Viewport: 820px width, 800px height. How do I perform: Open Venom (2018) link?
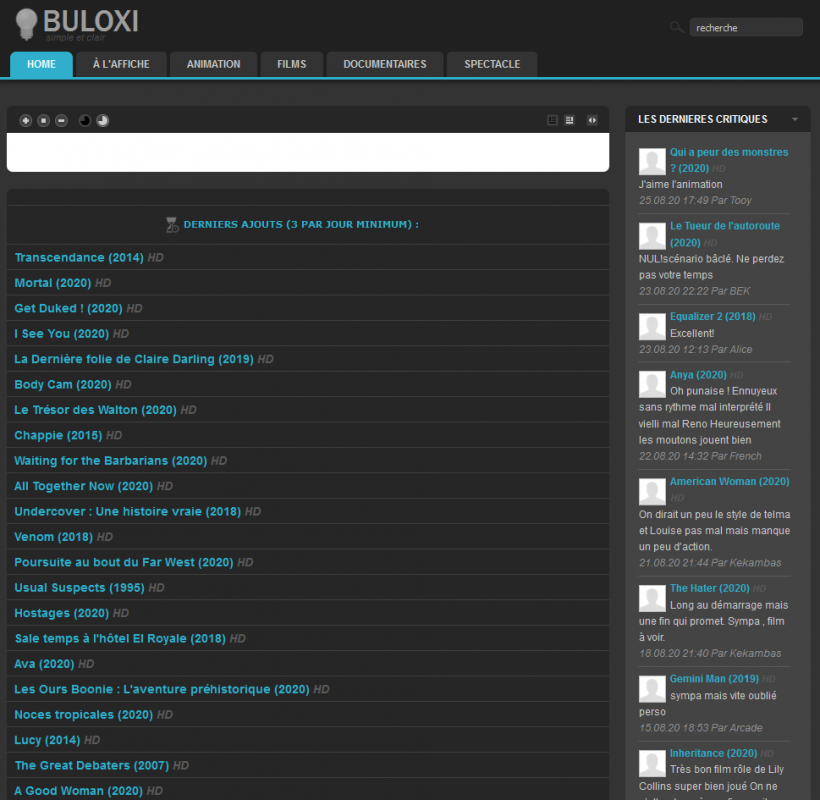53,537
